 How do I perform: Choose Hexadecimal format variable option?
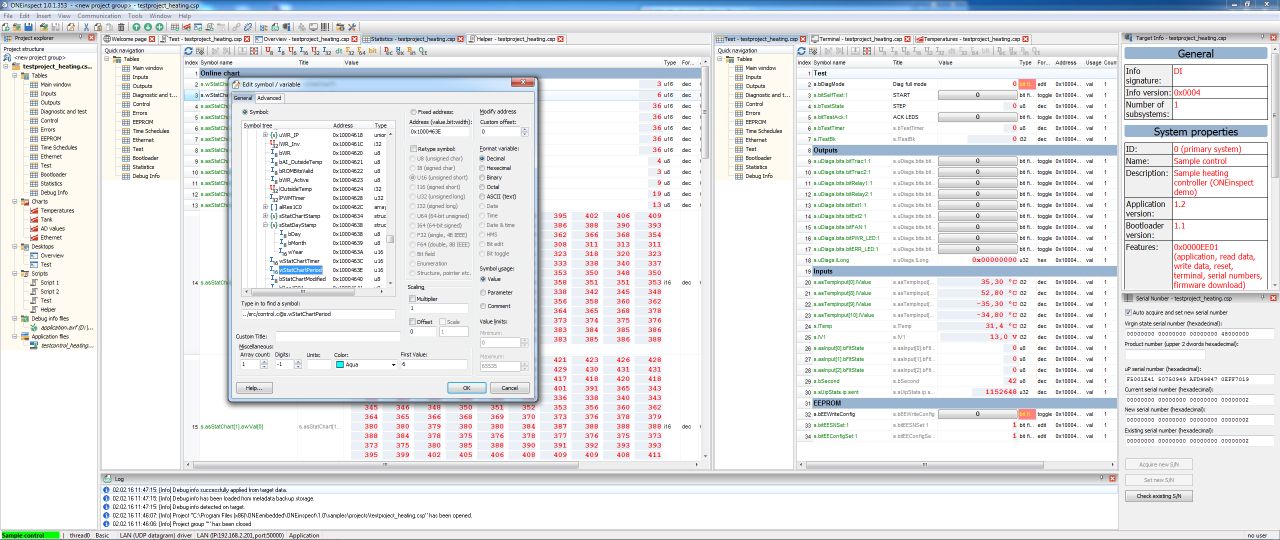click(x=482, y=168)
